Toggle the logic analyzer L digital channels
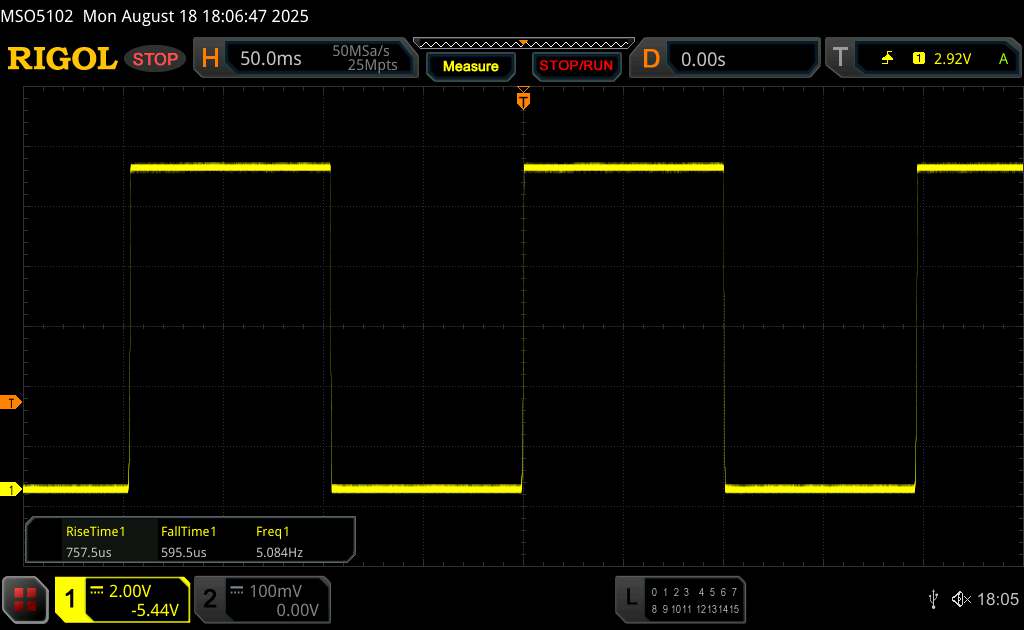This screenshot has width=1024, height=630. coord(630,599)
